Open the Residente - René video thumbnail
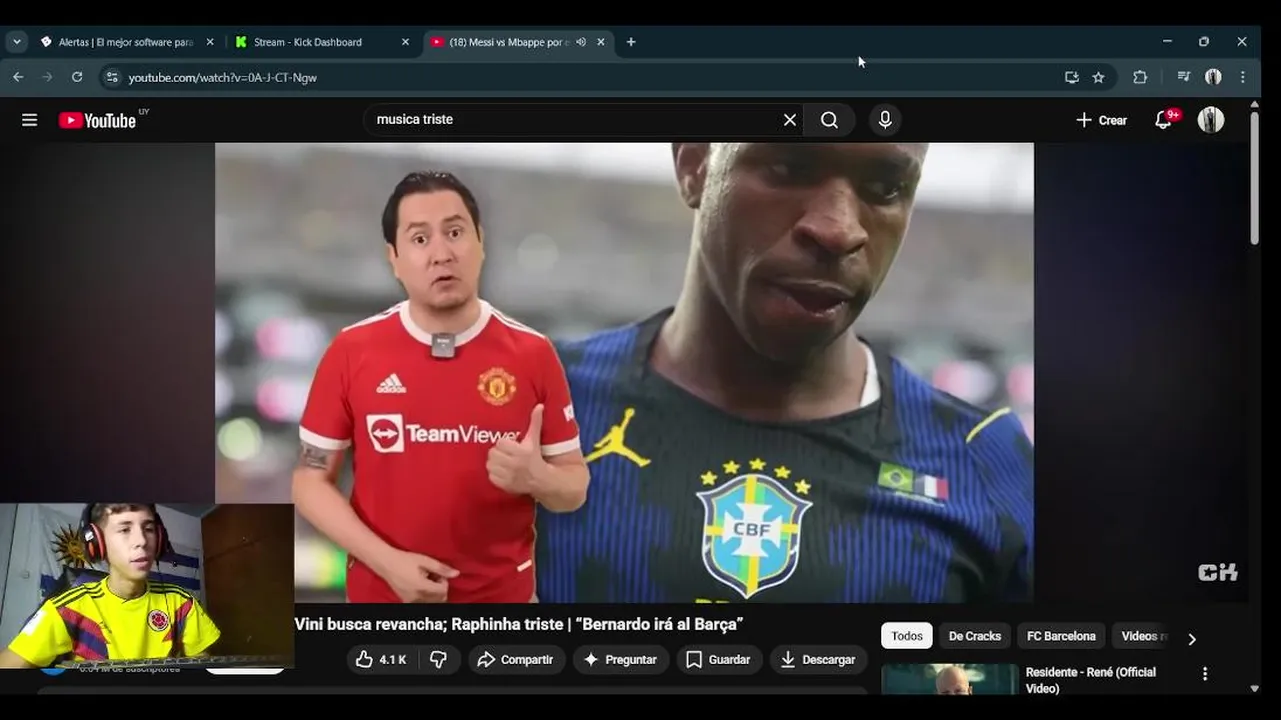The image size is (1281, 720). click(950, 680)
